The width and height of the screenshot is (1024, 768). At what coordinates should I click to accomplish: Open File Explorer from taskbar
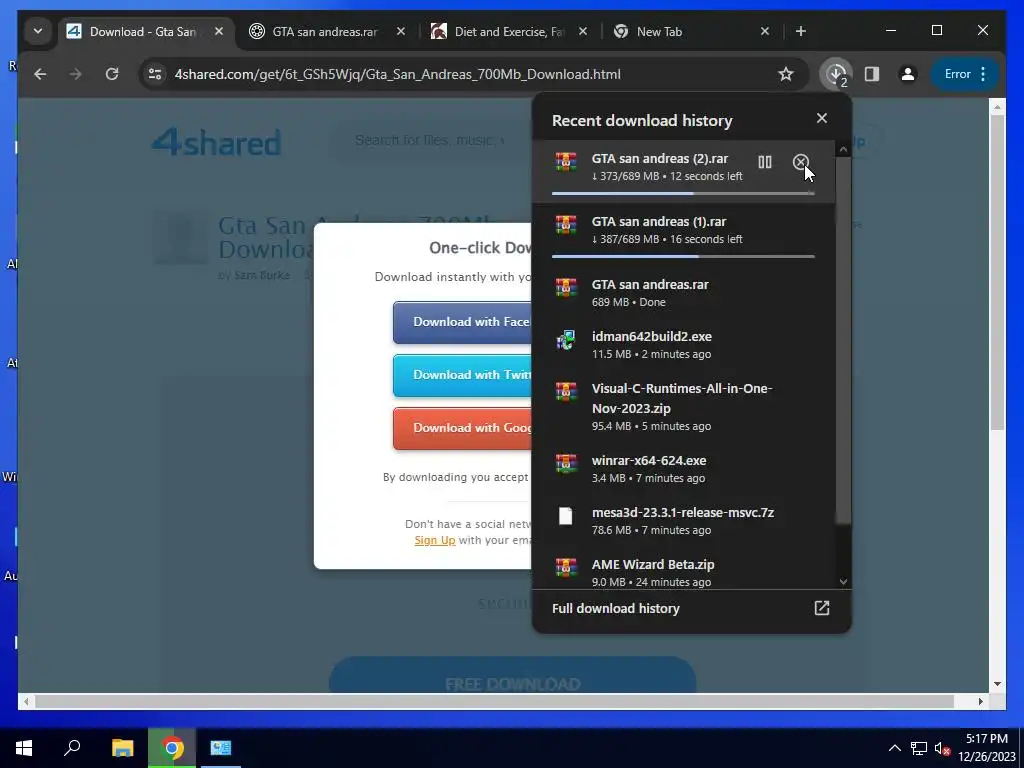tap(122, 748)
